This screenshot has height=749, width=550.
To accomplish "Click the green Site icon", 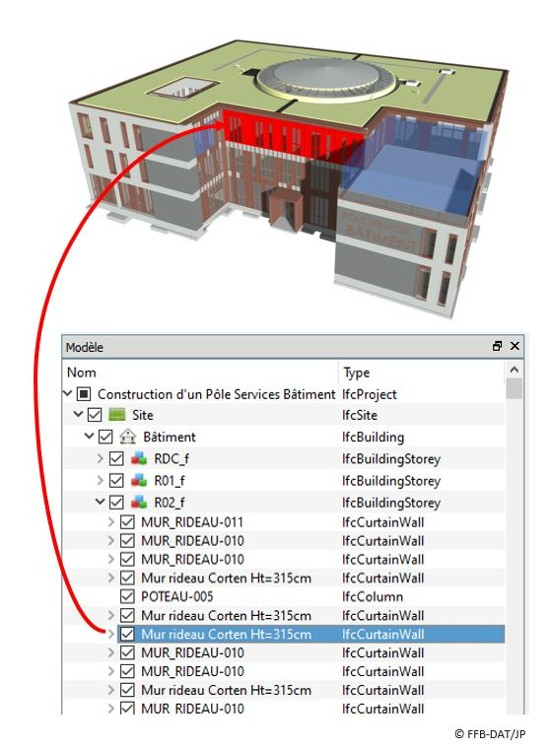I will 117,415.
